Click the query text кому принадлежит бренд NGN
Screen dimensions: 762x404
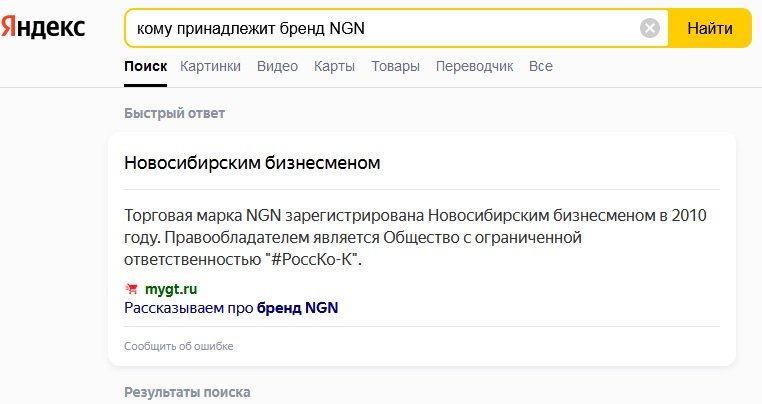tap(251, 29)
